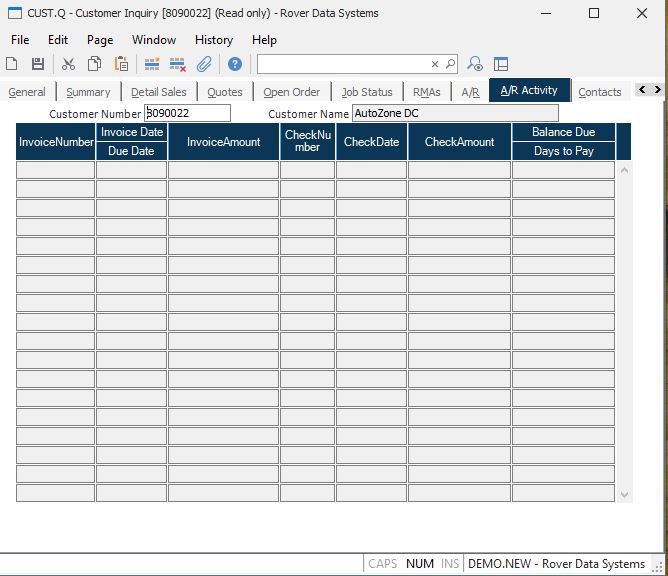Open the History menu

(213, 40)
